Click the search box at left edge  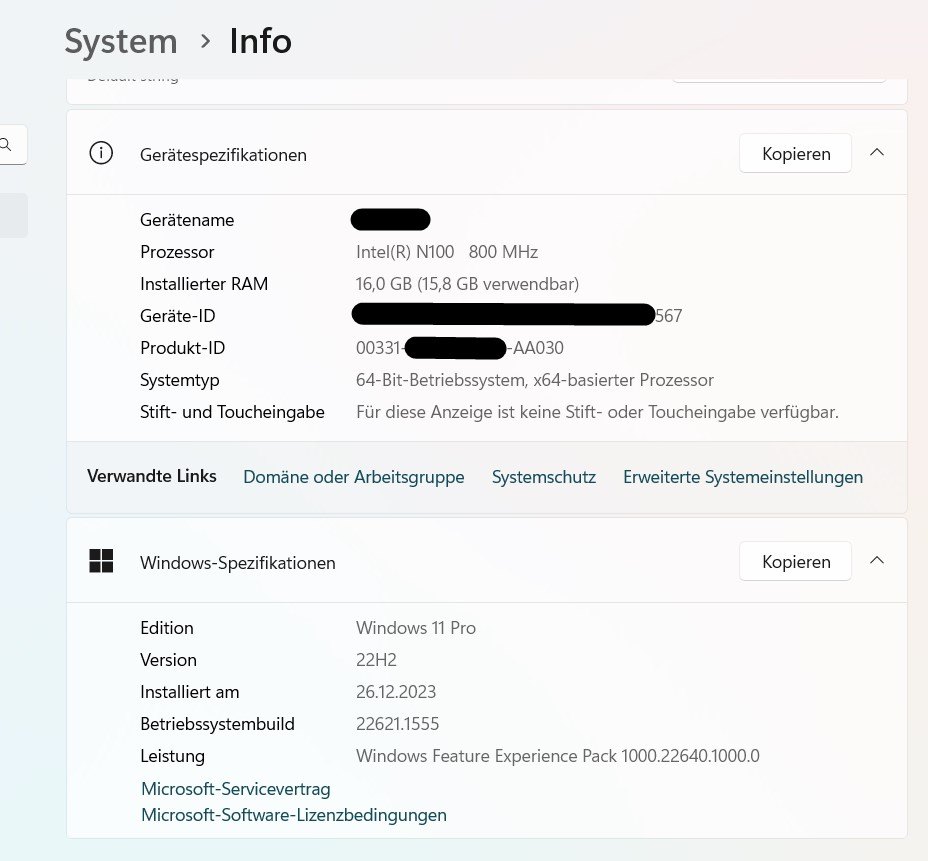pos(14,144)
